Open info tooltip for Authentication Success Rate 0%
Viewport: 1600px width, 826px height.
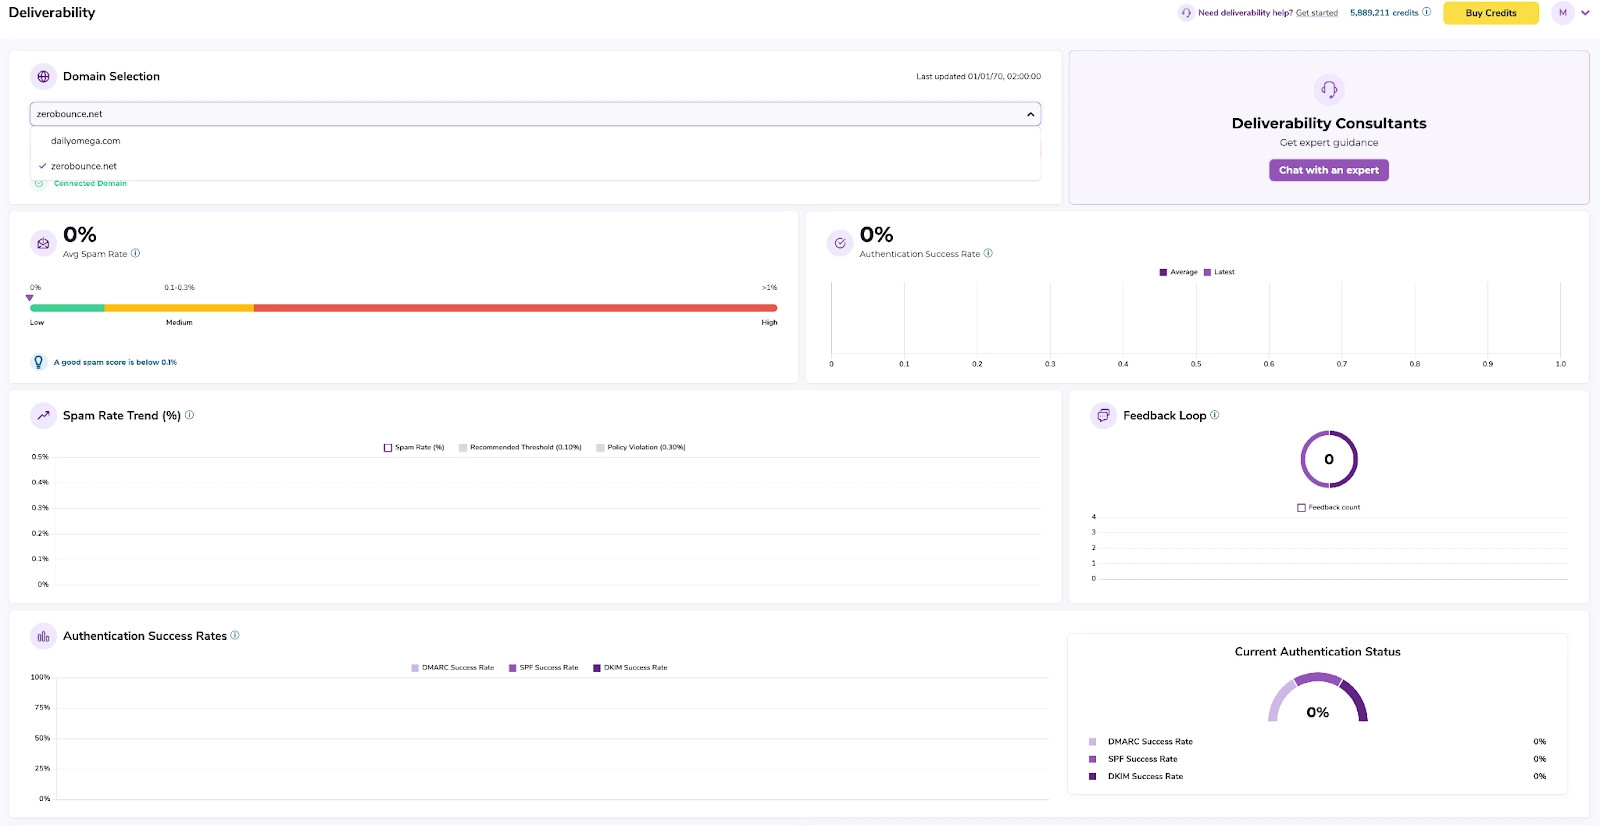coord(988,253)
